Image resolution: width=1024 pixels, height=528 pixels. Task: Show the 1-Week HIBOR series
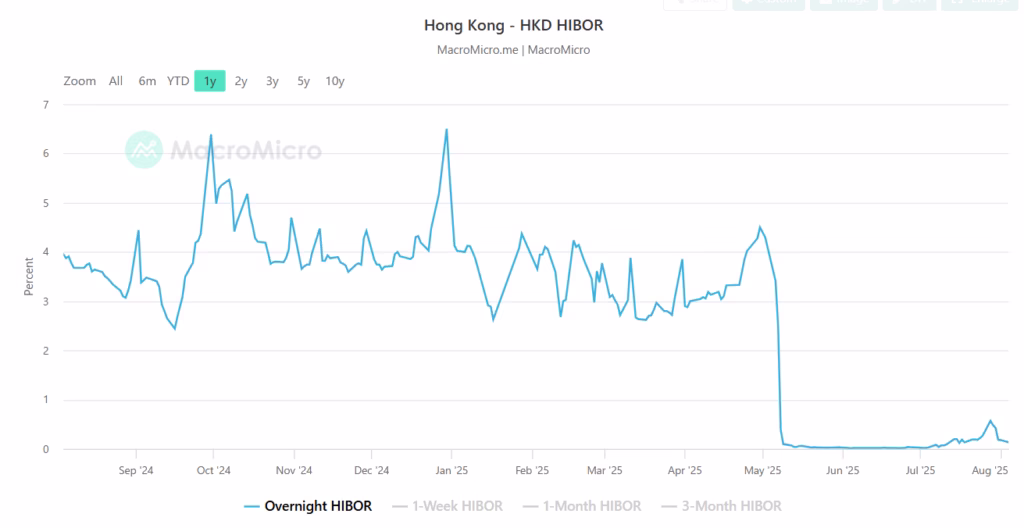click(447, 506)
